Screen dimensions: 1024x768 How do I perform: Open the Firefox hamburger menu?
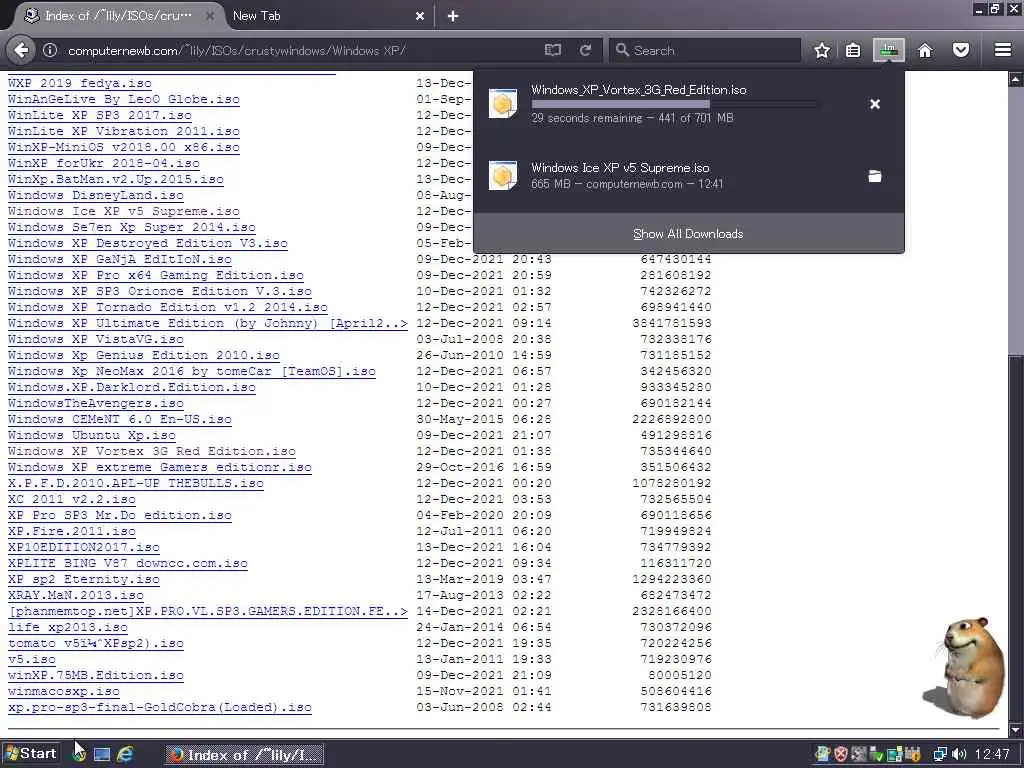1002,50
